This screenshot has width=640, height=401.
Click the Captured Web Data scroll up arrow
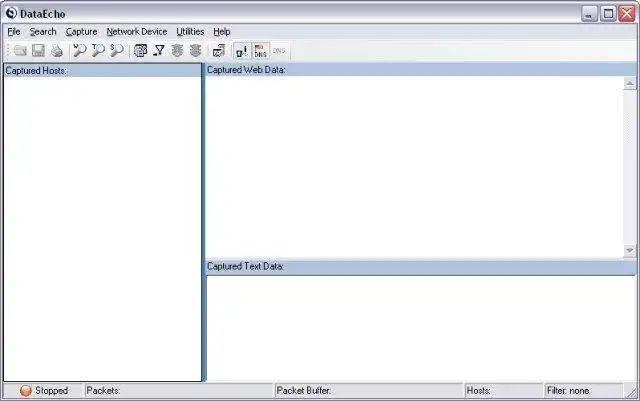coord(630,84)
